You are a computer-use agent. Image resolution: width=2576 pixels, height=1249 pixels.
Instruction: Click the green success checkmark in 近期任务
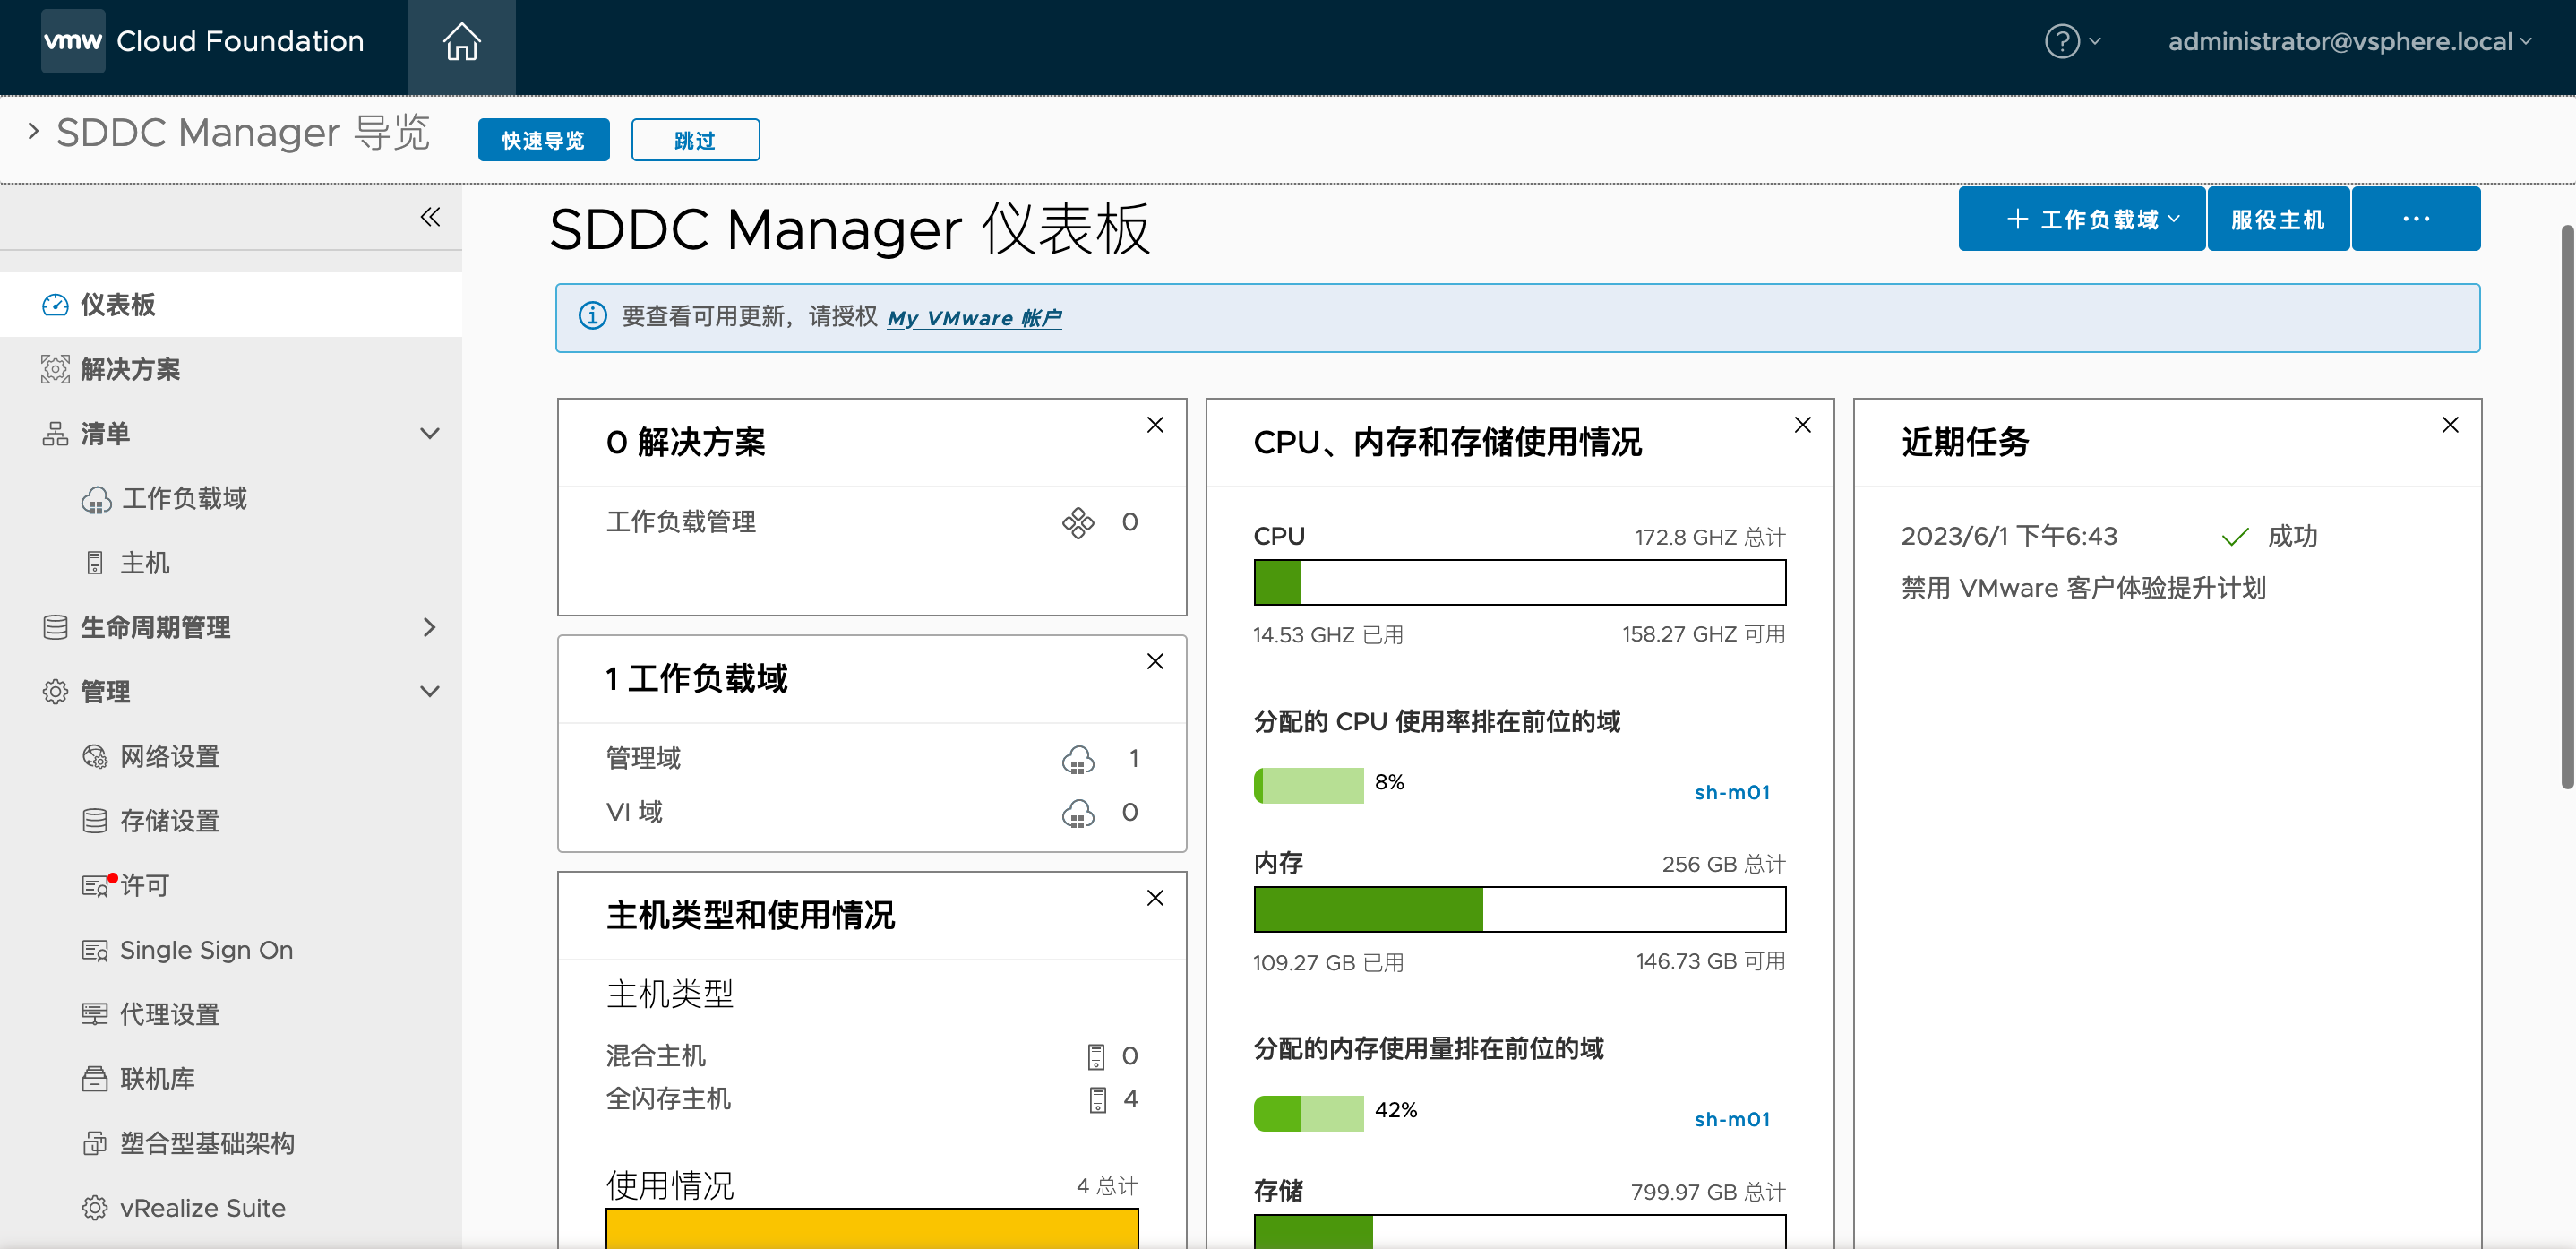2235,537
